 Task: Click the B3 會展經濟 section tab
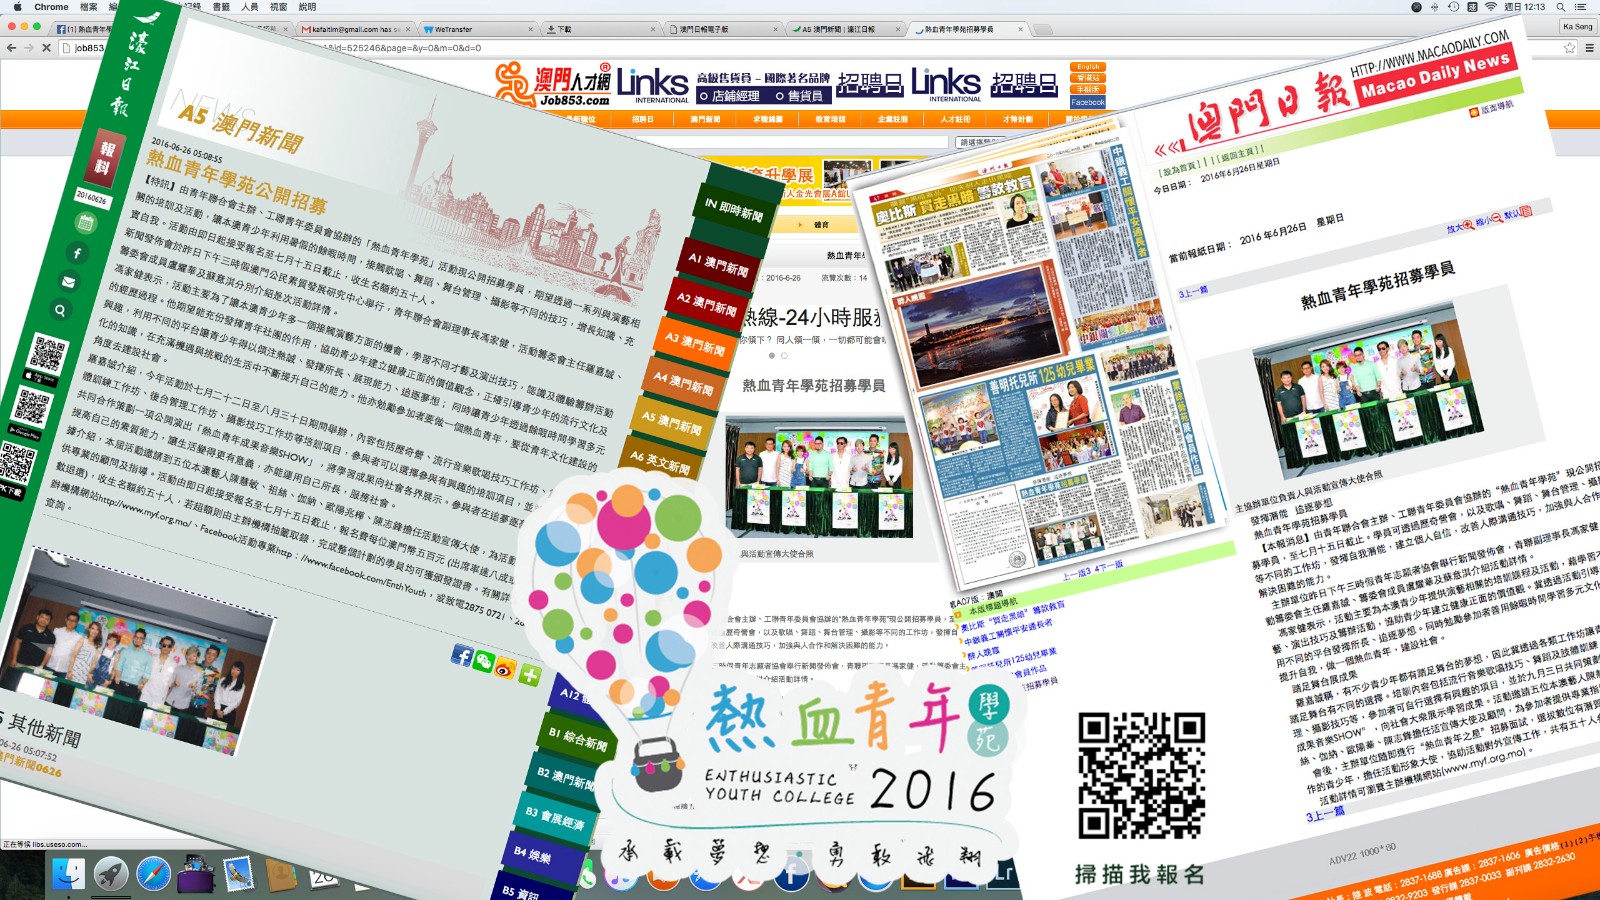click(555, 818)
